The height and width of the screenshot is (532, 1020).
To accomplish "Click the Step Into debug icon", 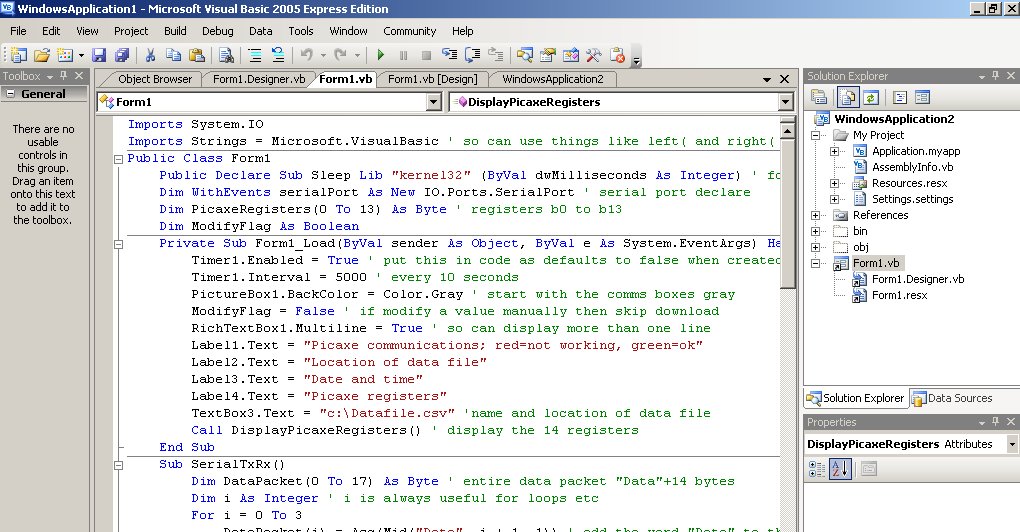I will [x=450, y=55].
